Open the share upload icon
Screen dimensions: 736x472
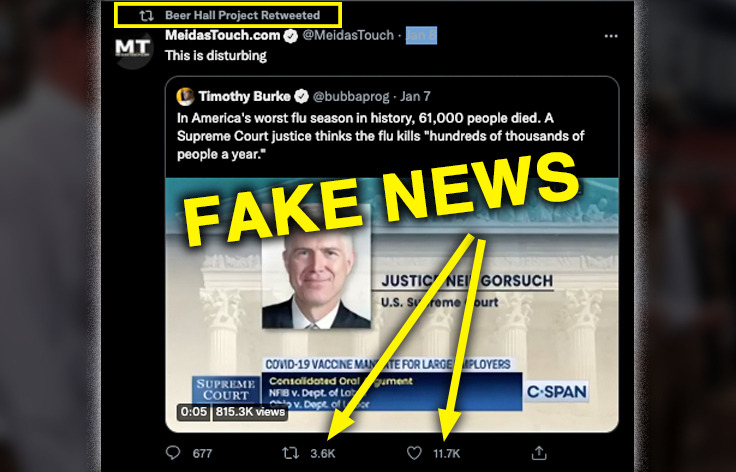coord(539,453)
